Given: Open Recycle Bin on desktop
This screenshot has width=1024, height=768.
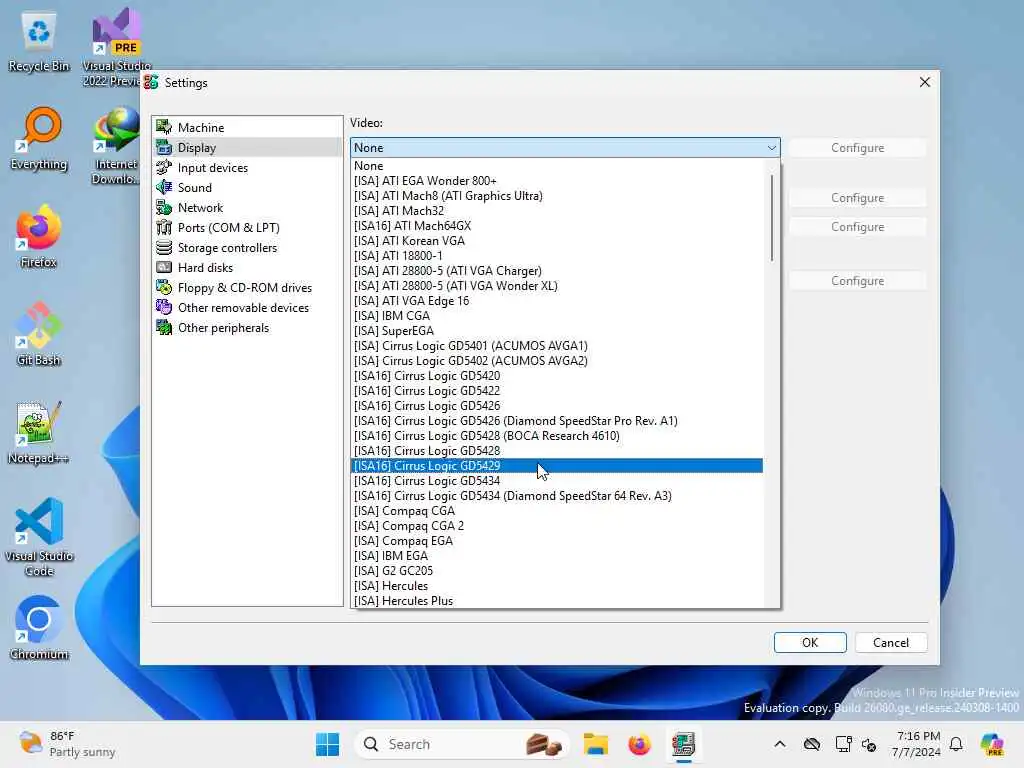Looking at the screenshot, I should pos(39,41).
